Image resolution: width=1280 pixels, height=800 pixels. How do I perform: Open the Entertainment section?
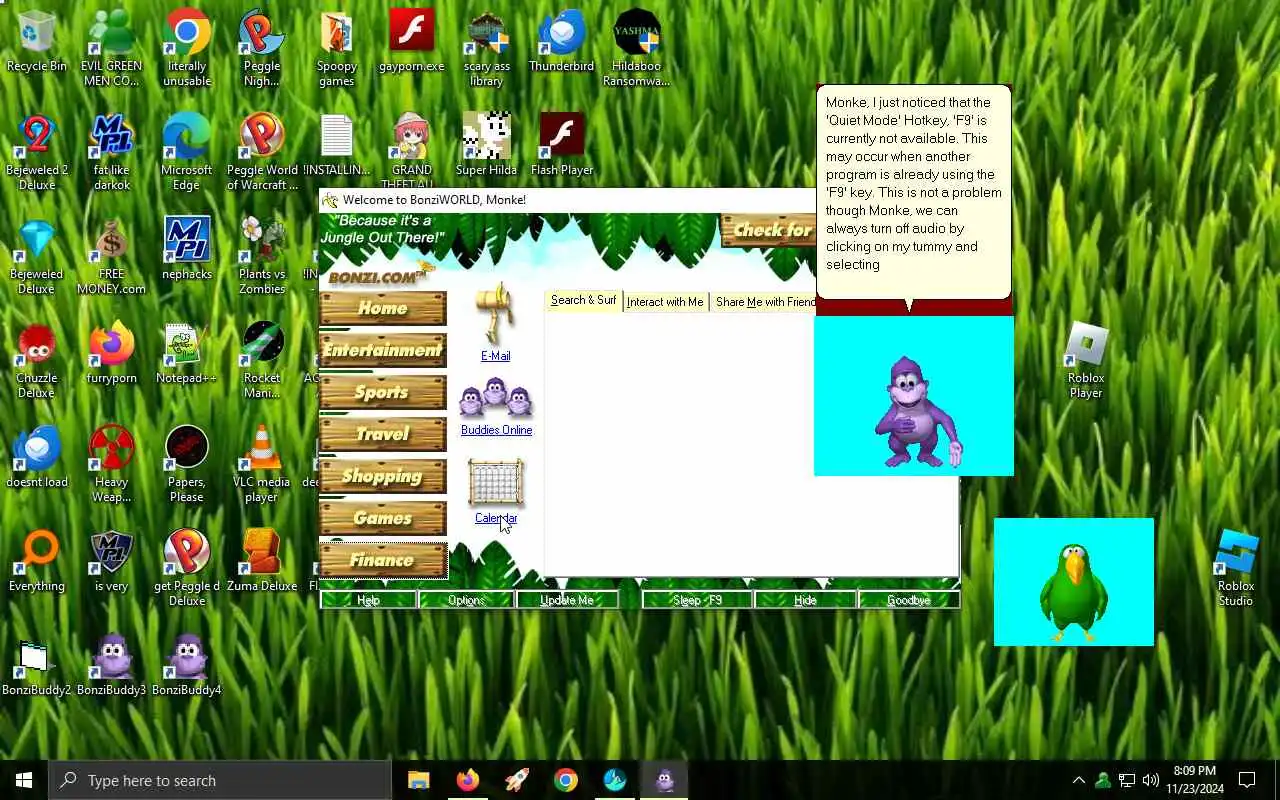click(382, 350)
